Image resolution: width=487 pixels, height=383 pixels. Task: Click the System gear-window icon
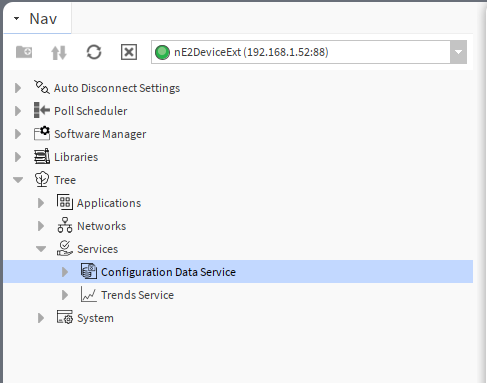(x=65, y=317)
